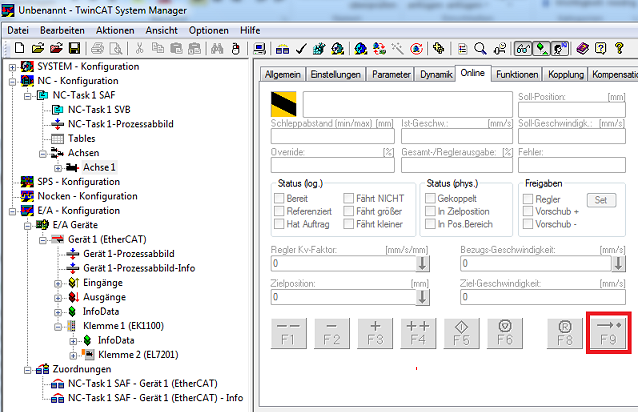Click the Reload I/O devices icon with colored arrows
638x412 pixels.
click(379, 49)
